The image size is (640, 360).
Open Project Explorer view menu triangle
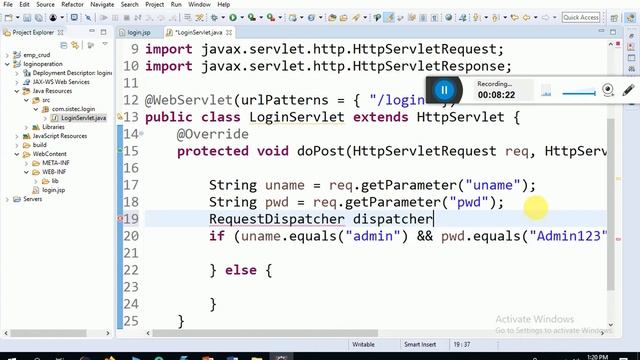click(x=105, y=44)
